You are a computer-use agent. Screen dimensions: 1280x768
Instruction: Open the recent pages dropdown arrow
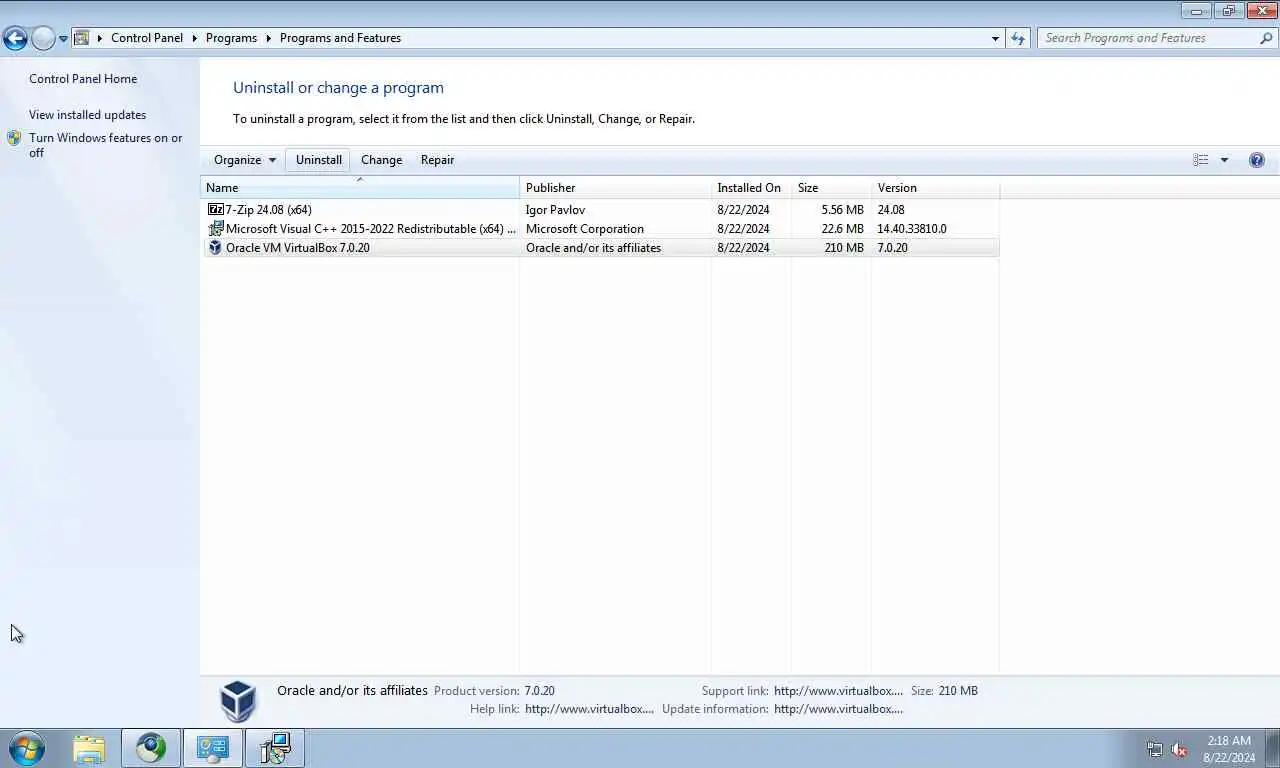pyautogui.click(x=63, y=39)
